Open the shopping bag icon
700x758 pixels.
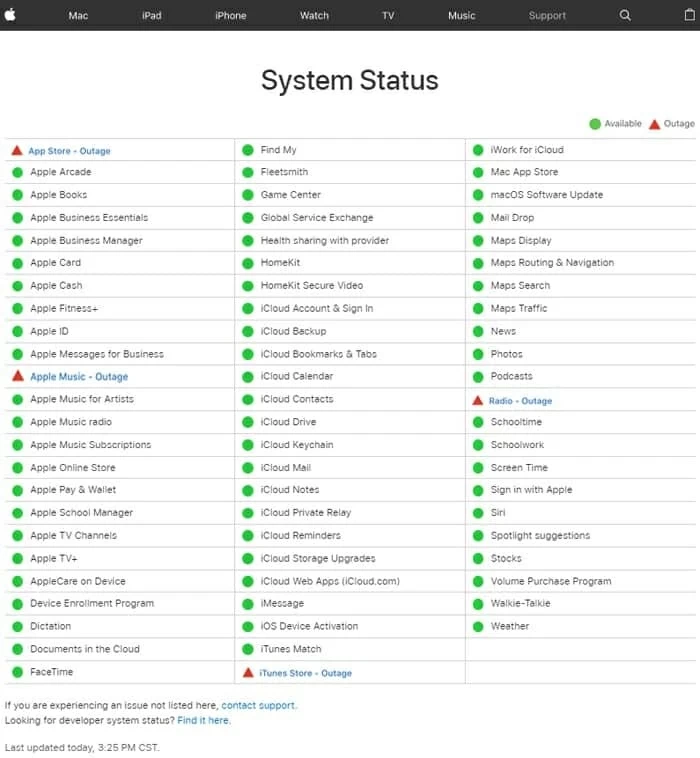point(688,15)
